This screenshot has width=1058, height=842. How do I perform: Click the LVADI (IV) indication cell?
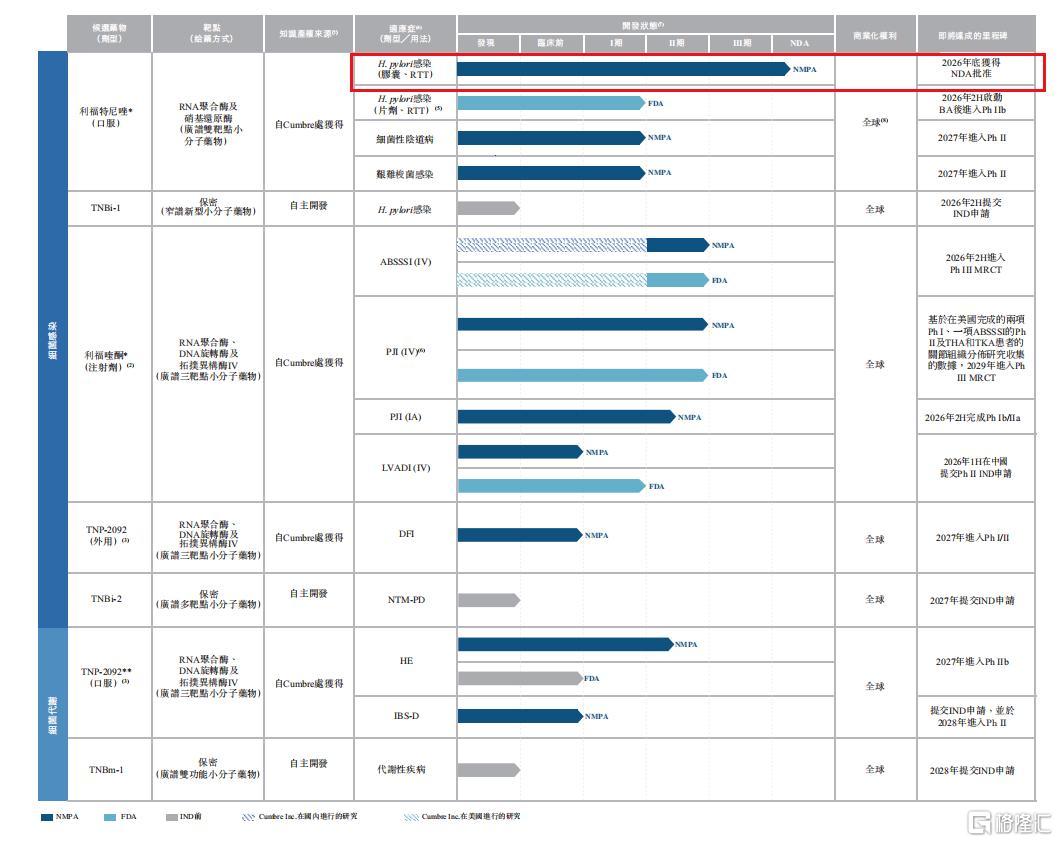tap(405, 468)
